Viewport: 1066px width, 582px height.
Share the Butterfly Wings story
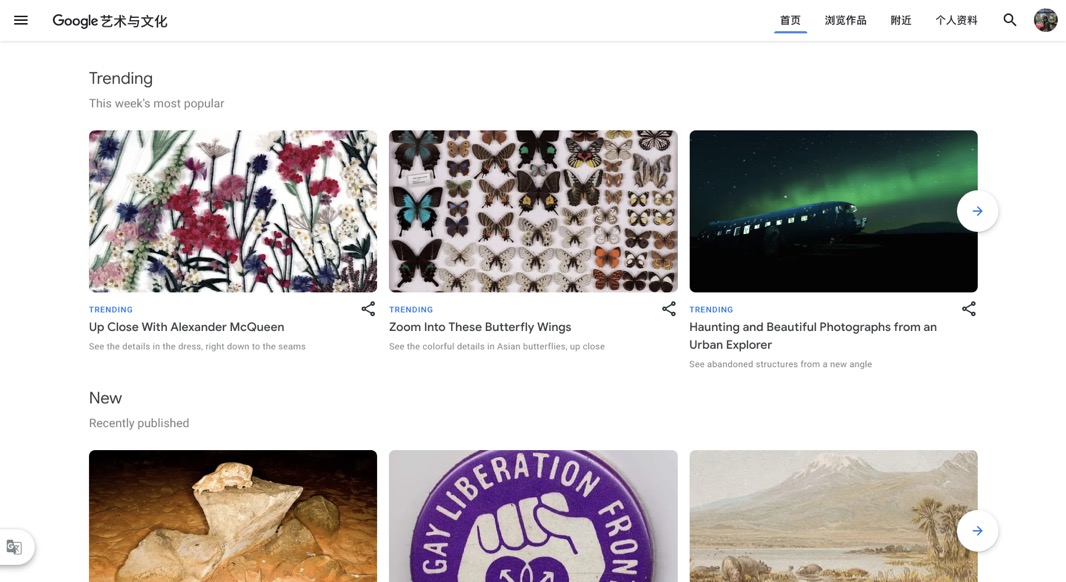pyautogui.click(x=669, y=309)
